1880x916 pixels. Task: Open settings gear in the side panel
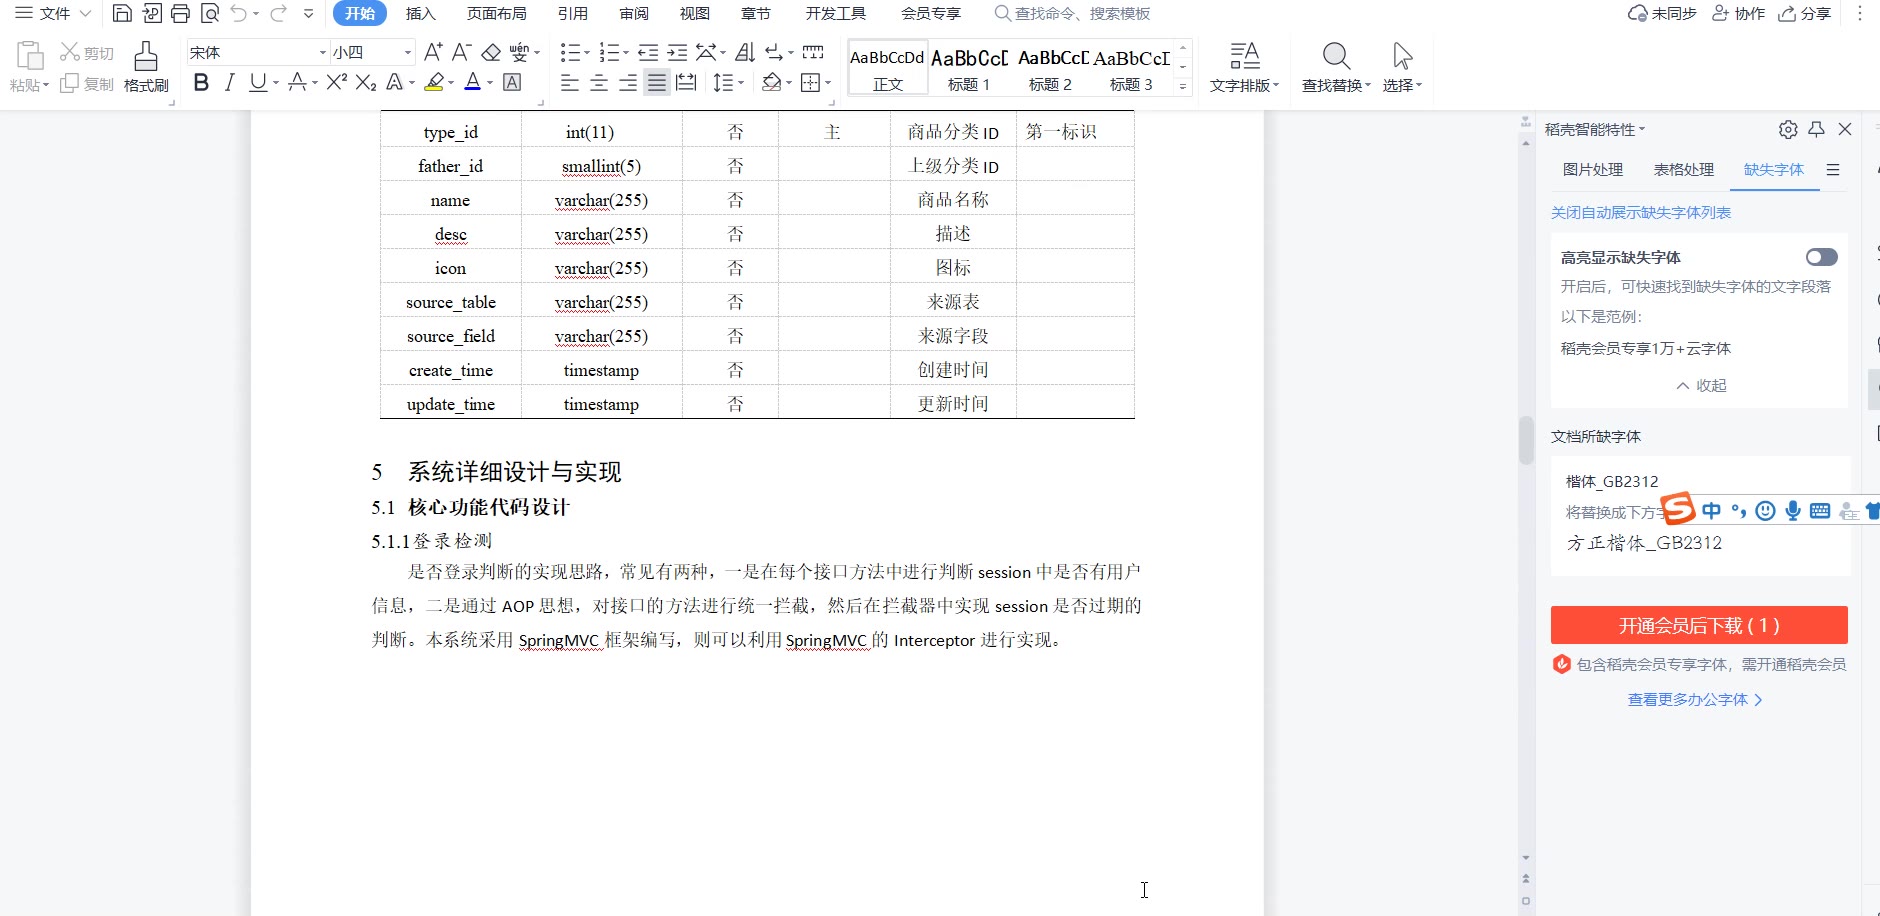(1788, 129)
